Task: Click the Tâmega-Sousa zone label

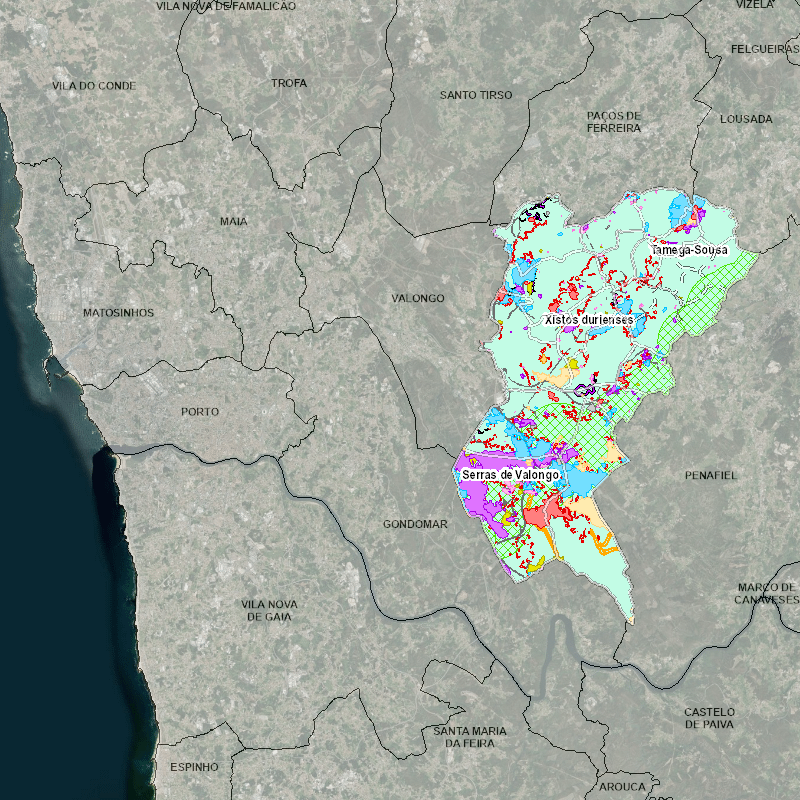Action: point(689,250)
